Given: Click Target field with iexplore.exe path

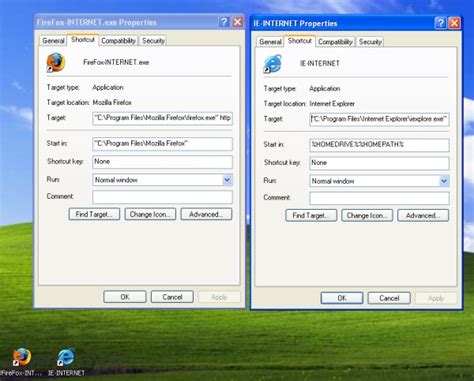Looking at the screenshot, I should pos(379,119).
